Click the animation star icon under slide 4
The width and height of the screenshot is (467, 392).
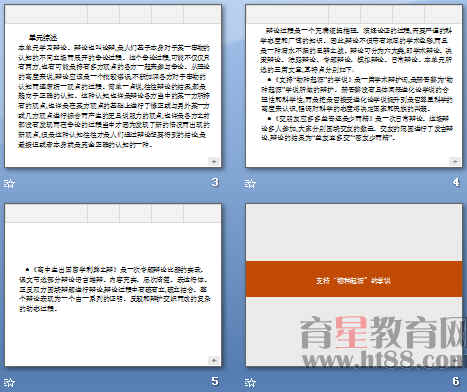tap(250, 183)
